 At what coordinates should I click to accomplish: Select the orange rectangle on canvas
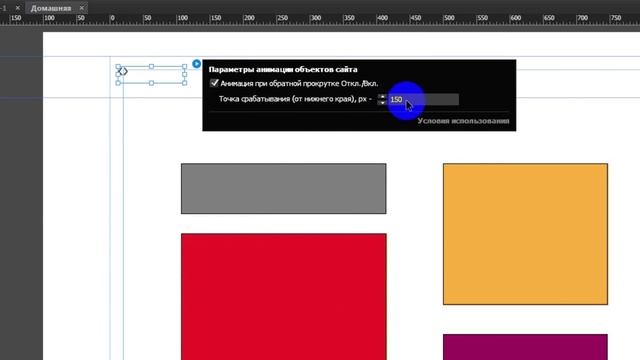tap(525, 234)
